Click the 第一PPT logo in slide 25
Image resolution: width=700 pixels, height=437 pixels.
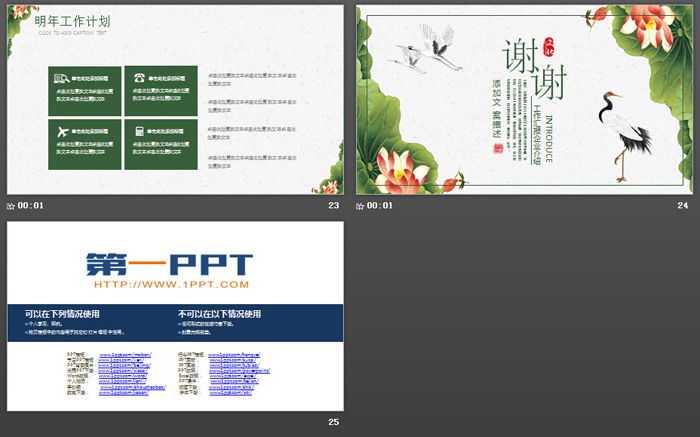169,264
